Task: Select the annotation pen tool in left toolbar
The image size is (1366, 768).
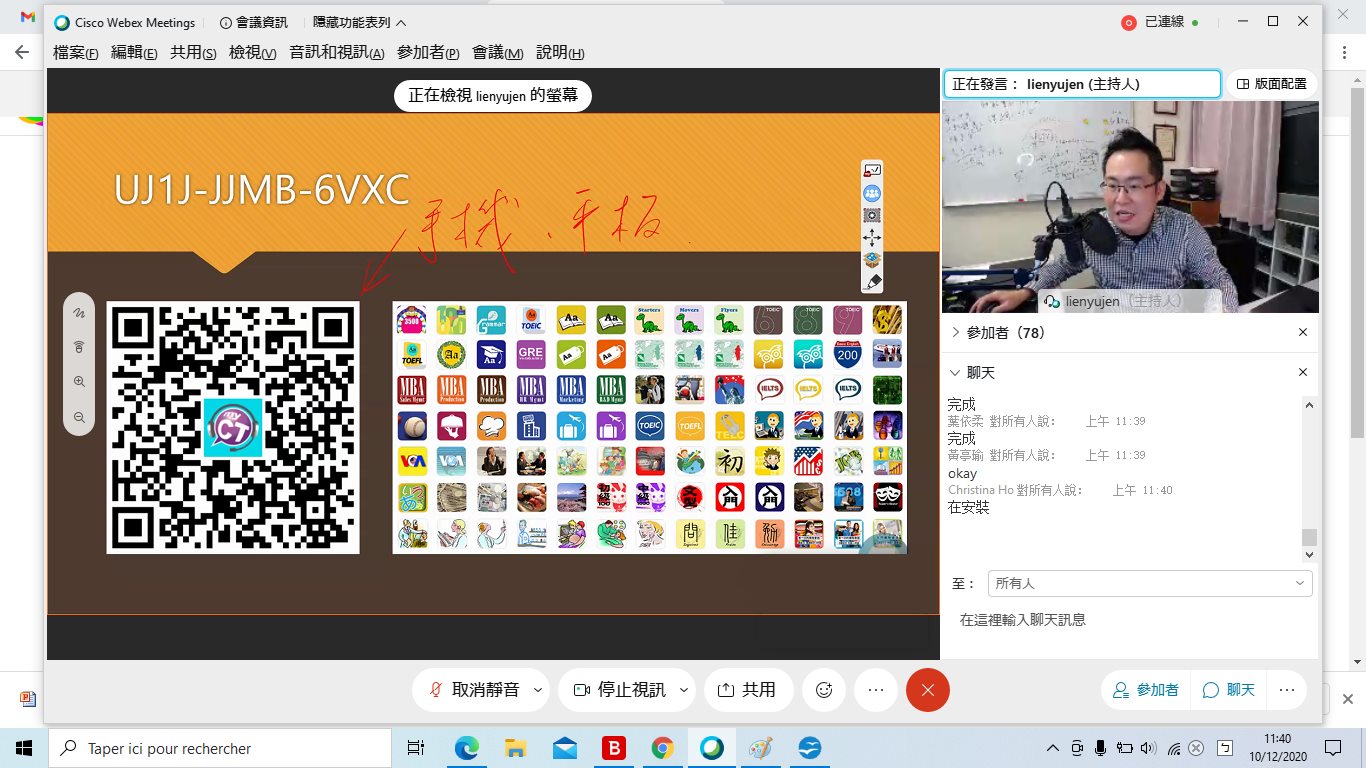Action: [x=79, y=313]
